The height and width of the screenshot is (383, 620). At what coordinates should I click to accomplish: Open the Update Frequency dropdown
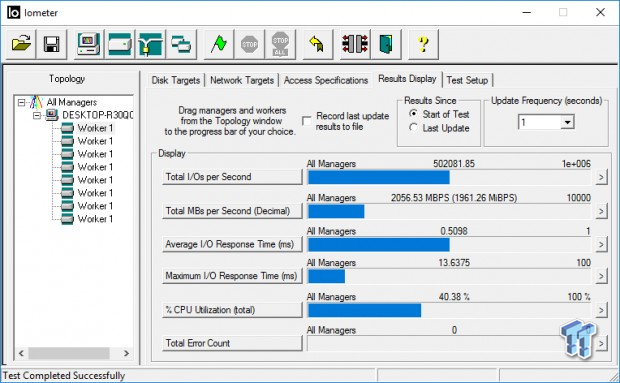click(x=567, y=122)
